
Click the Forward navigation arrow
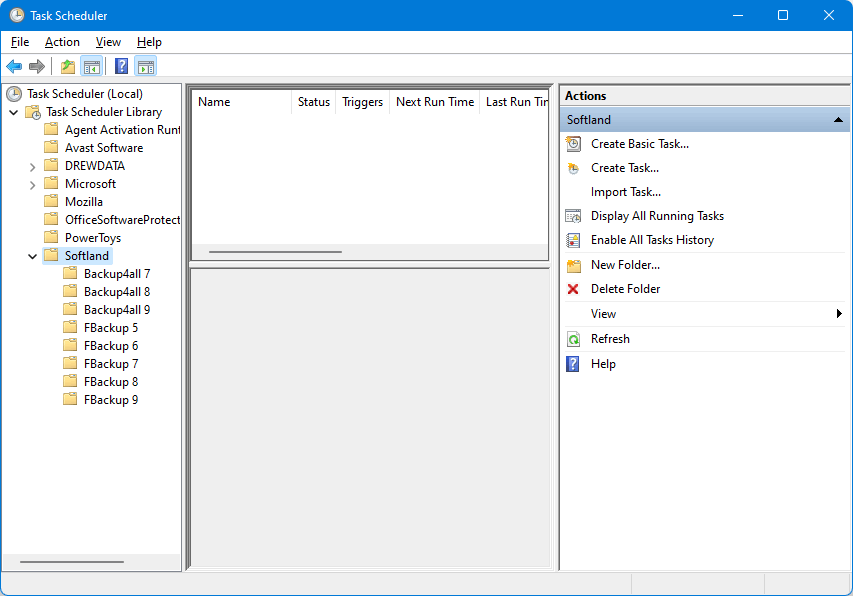(x=37, y=66)
